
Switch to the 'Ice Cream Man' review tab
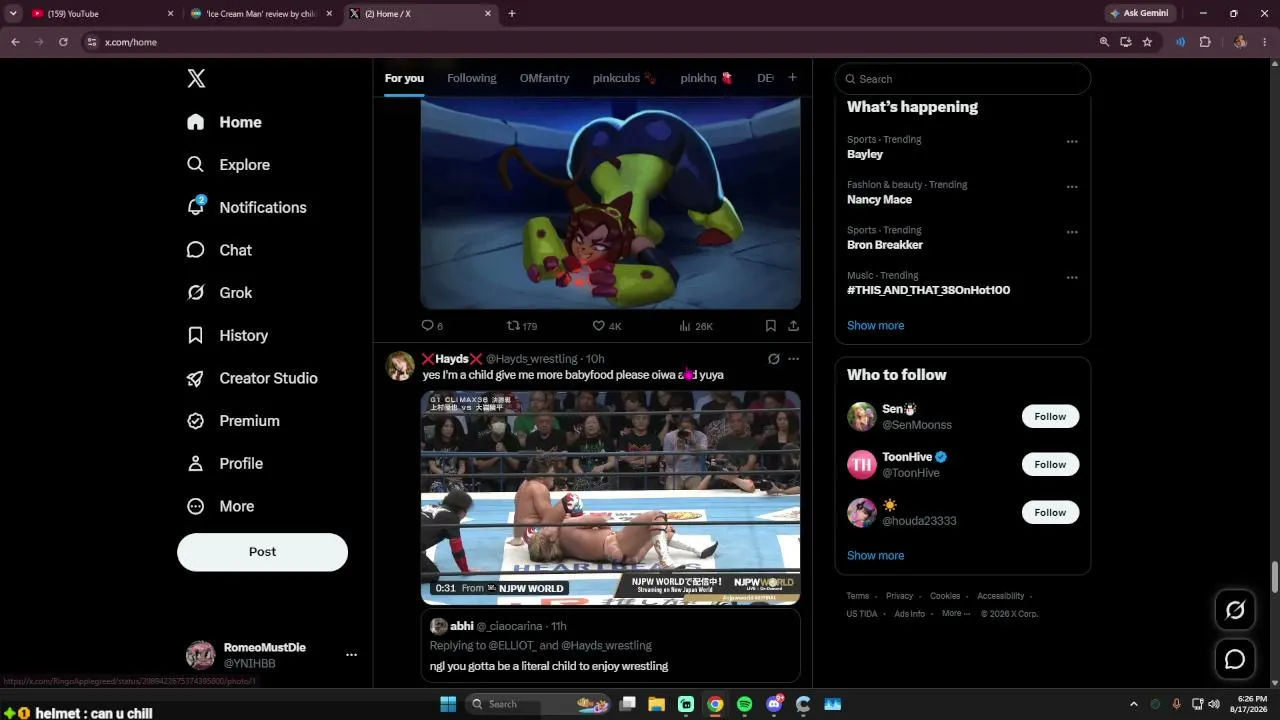262,14
